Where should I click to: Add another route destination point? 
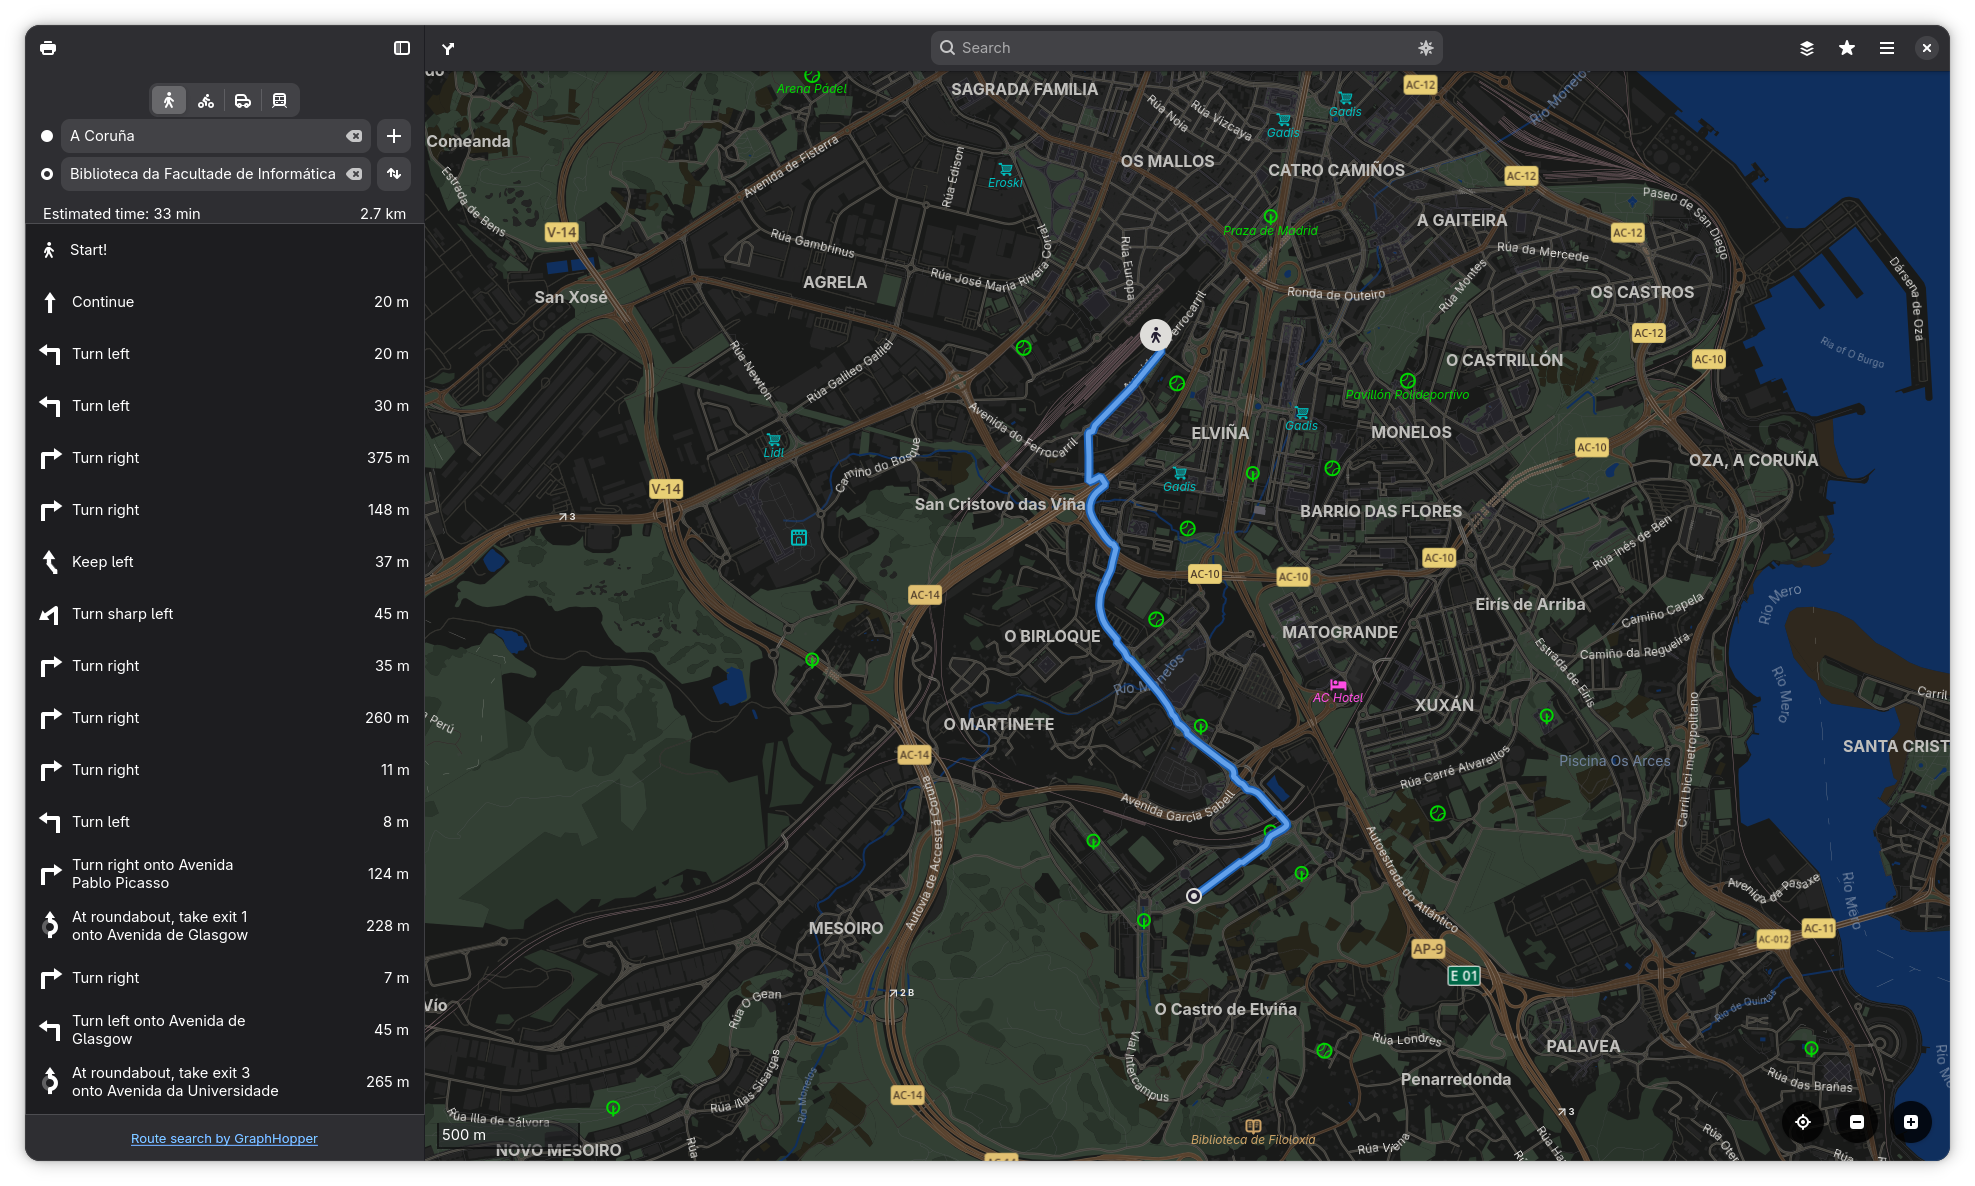click(394, 136)
